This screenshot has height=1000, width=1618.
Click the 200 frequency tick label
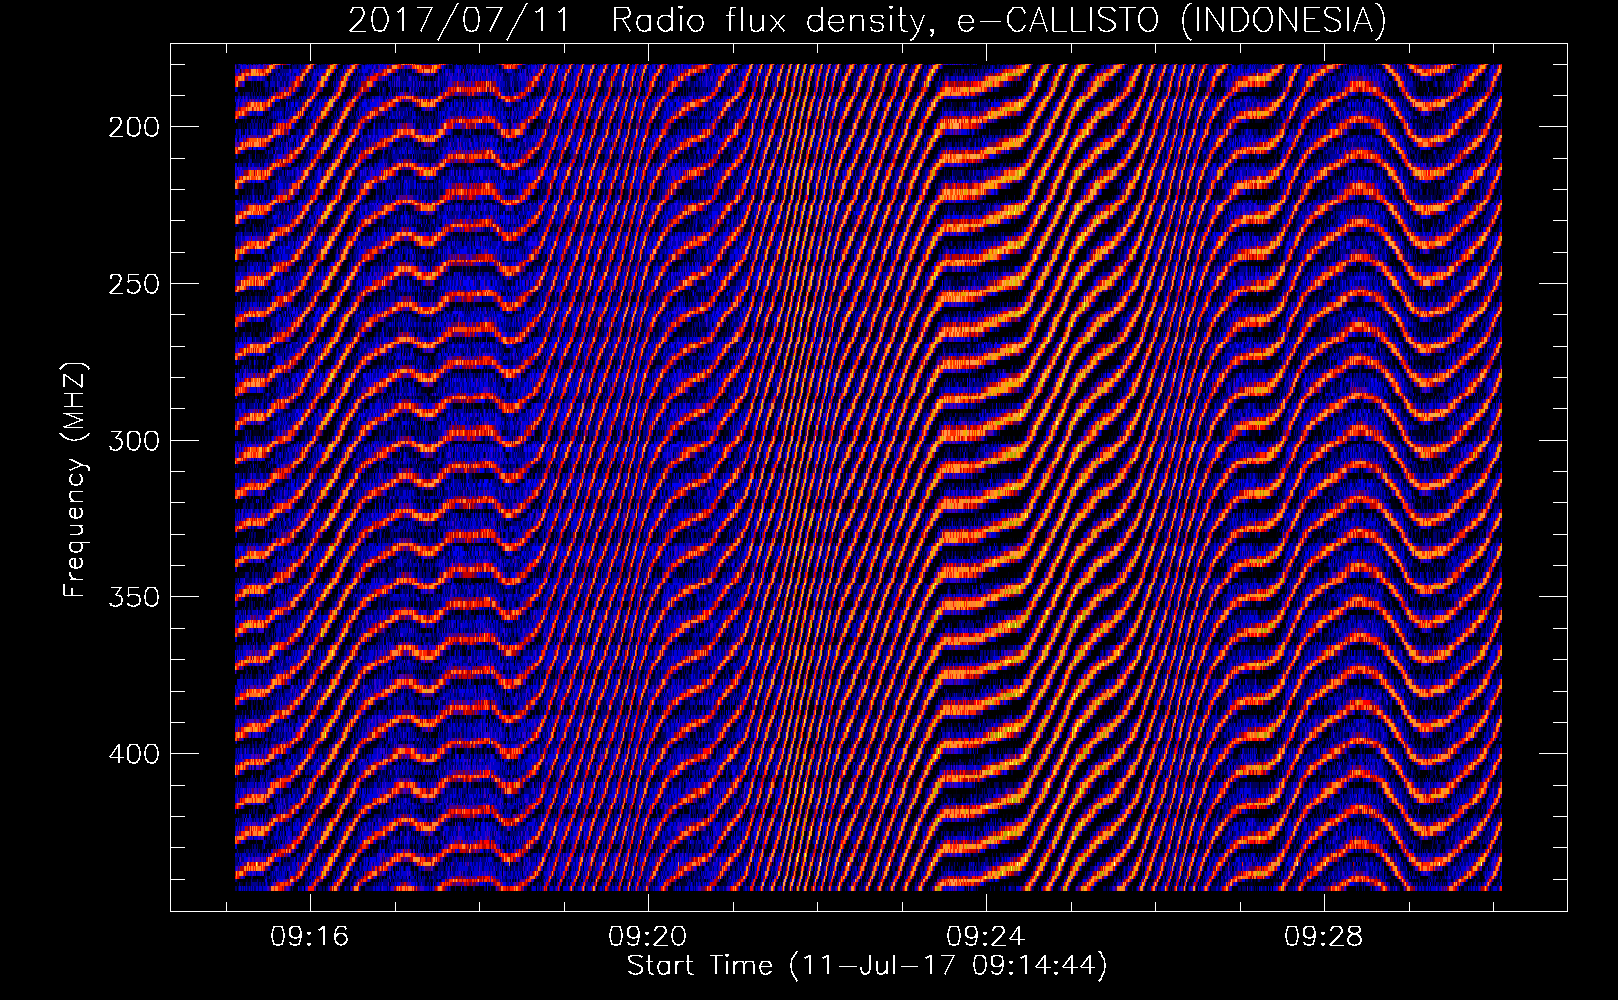(x=134, y=127)
